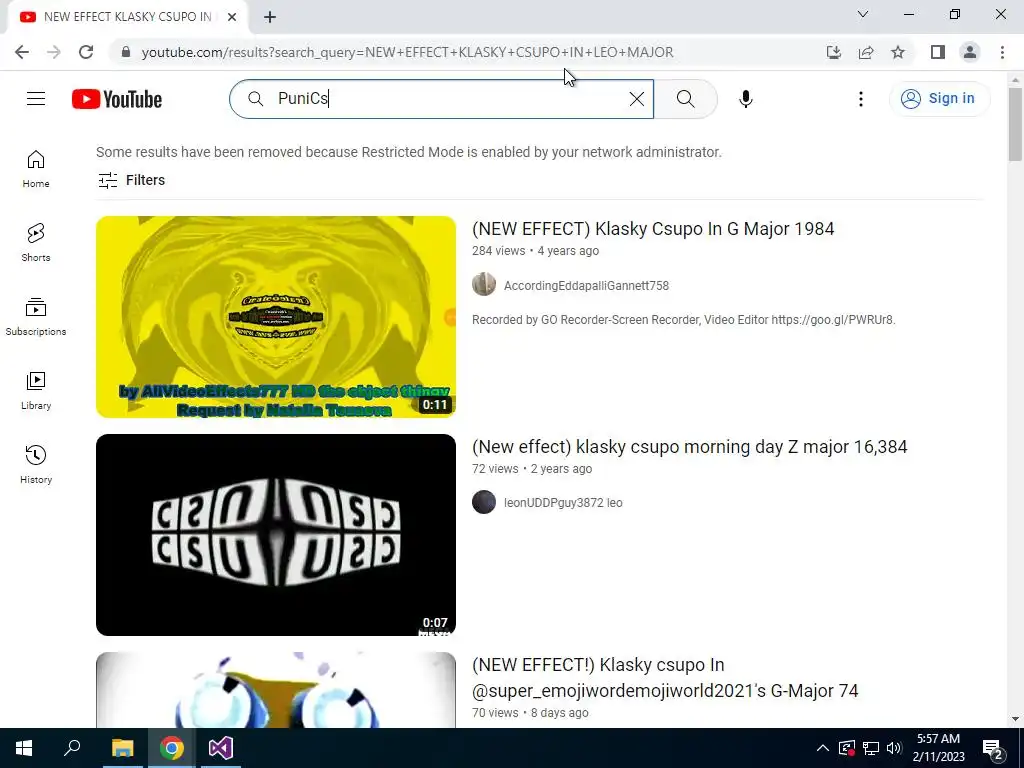Open the black Csupo morning day thumbnail
Screen dimensions: 1024x768
pos(276,535)
